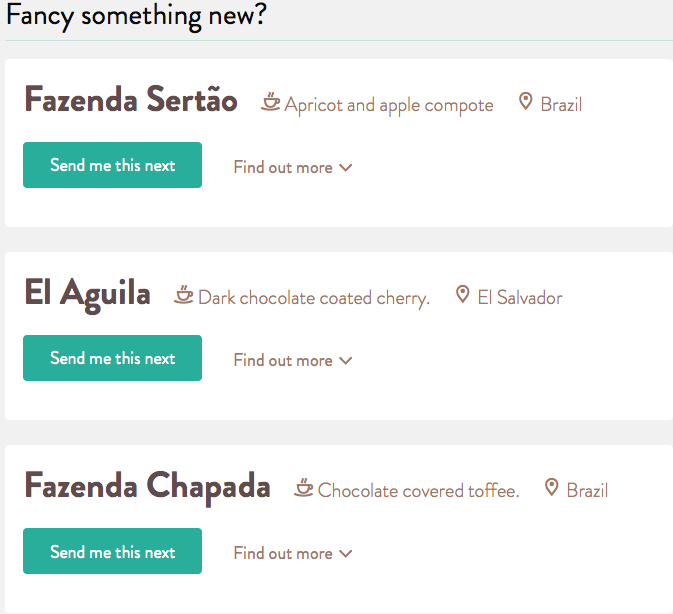This screenshot has height=614, width=673.
Task: Click the Apricot and apple compote tasting note
Action: 389,105
